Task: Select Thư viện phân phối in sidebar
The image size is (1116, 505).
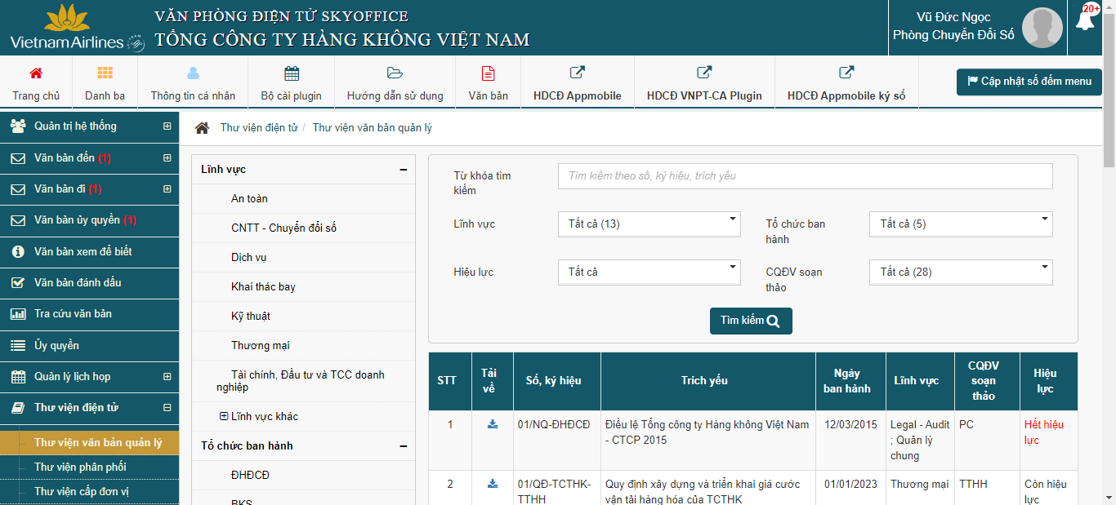Action: [x=81, y=467]
